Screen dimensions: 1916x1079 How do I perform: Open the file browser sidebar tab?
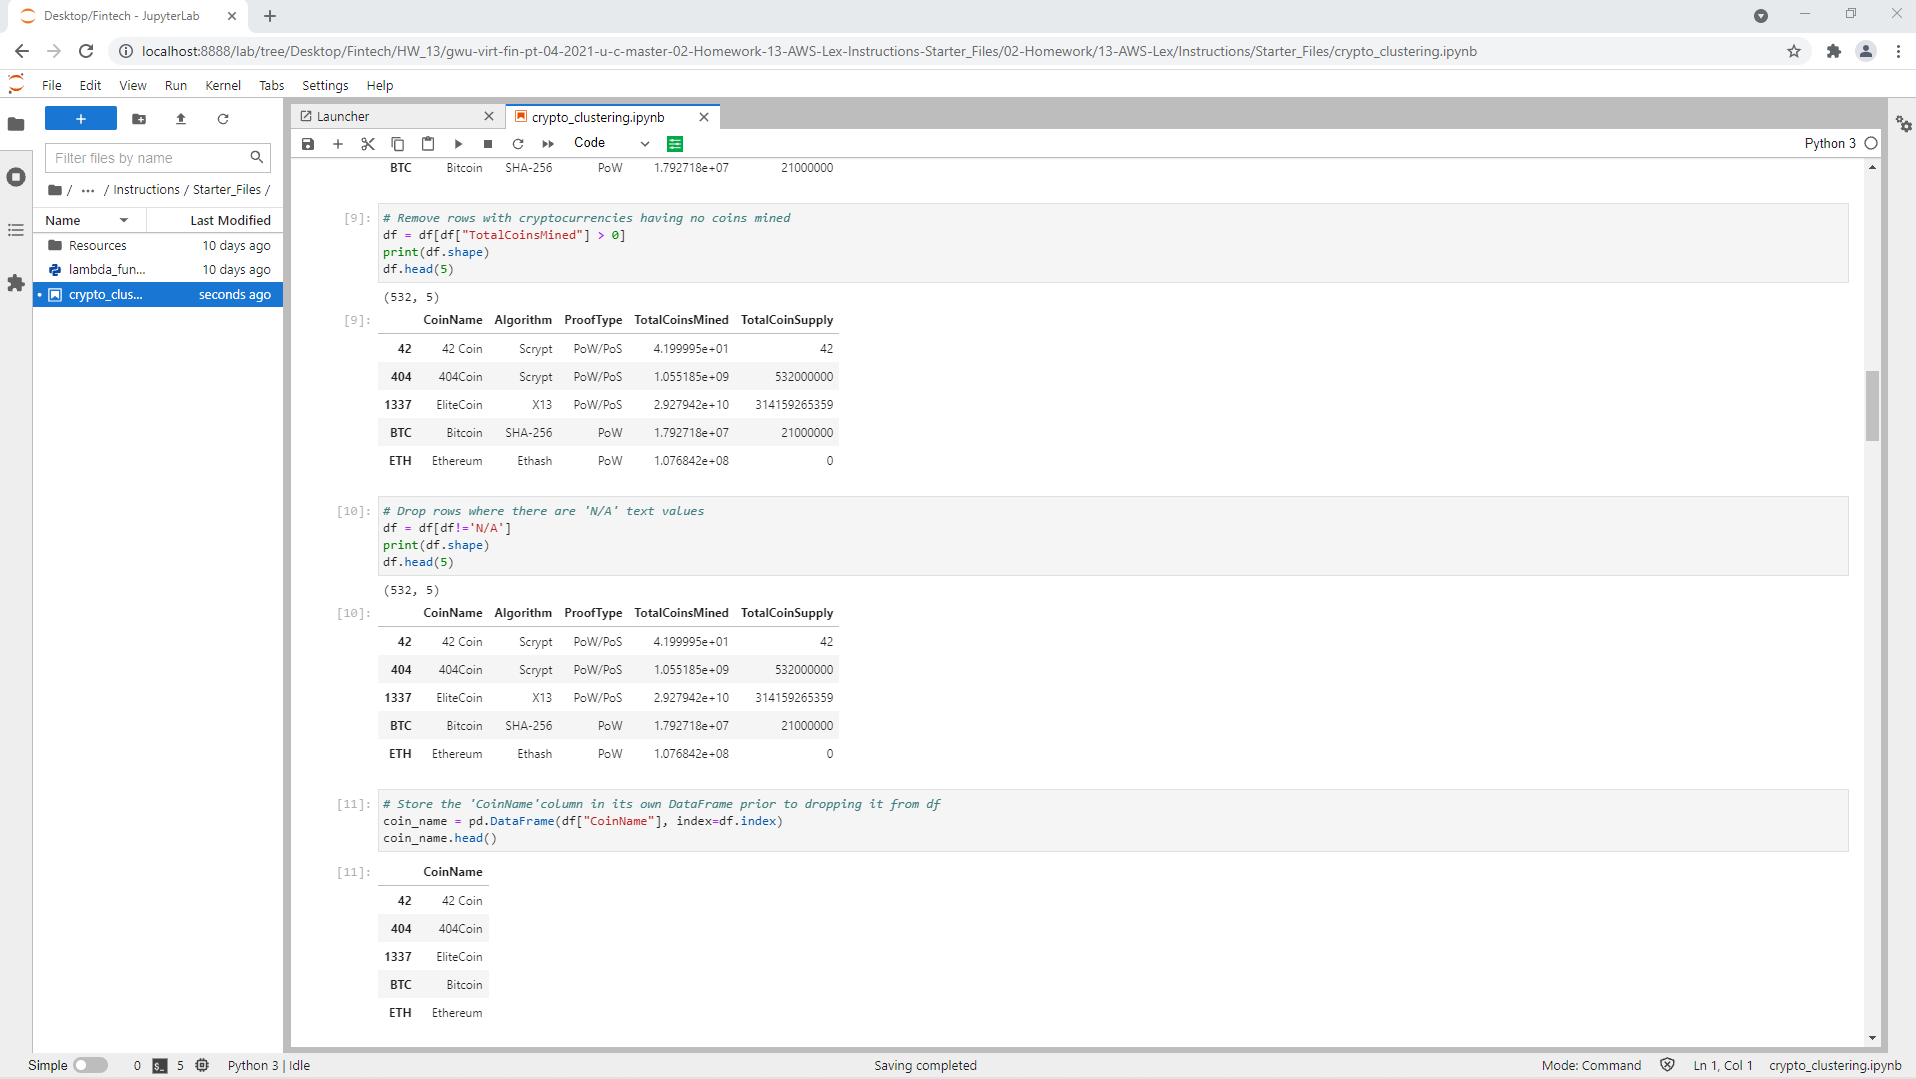(16, 124)
